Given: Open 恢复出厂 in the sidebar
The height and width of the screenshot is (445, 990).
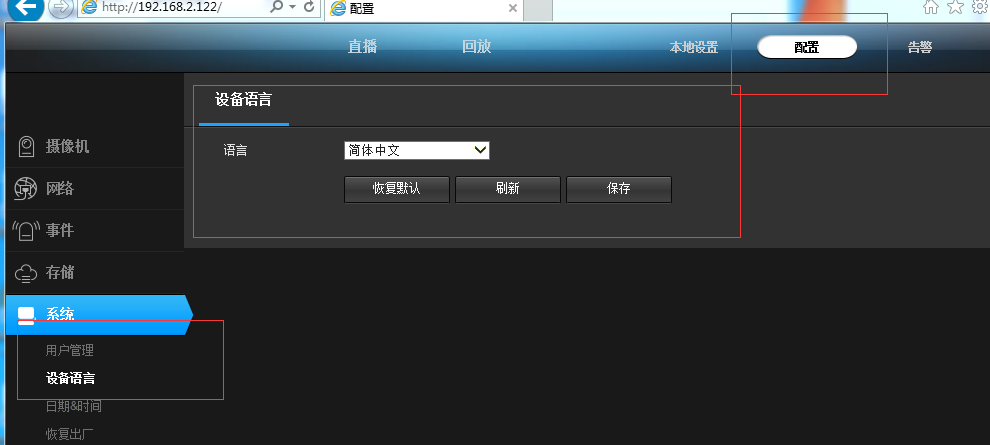Looking at the screenshot, I should 70,434.
